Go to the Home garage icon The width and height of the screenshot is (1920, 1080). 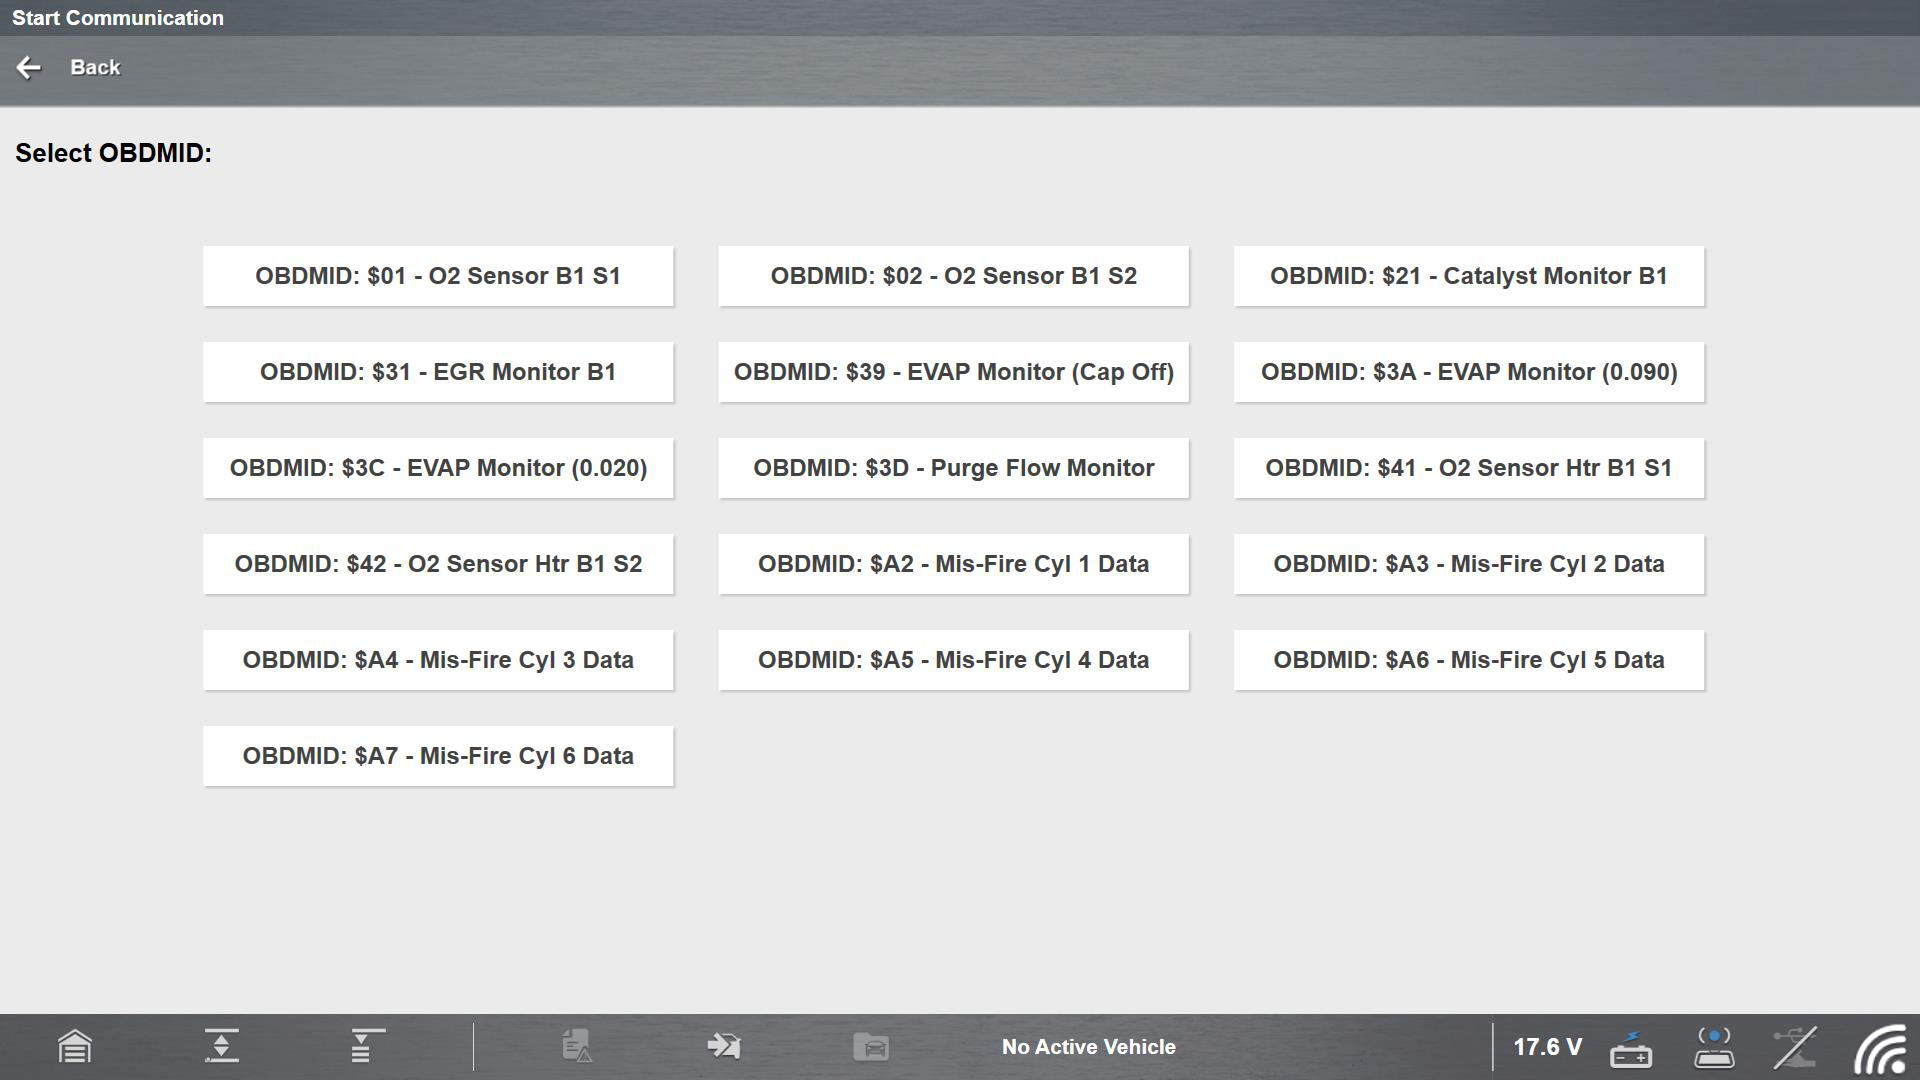[75, 1047]
